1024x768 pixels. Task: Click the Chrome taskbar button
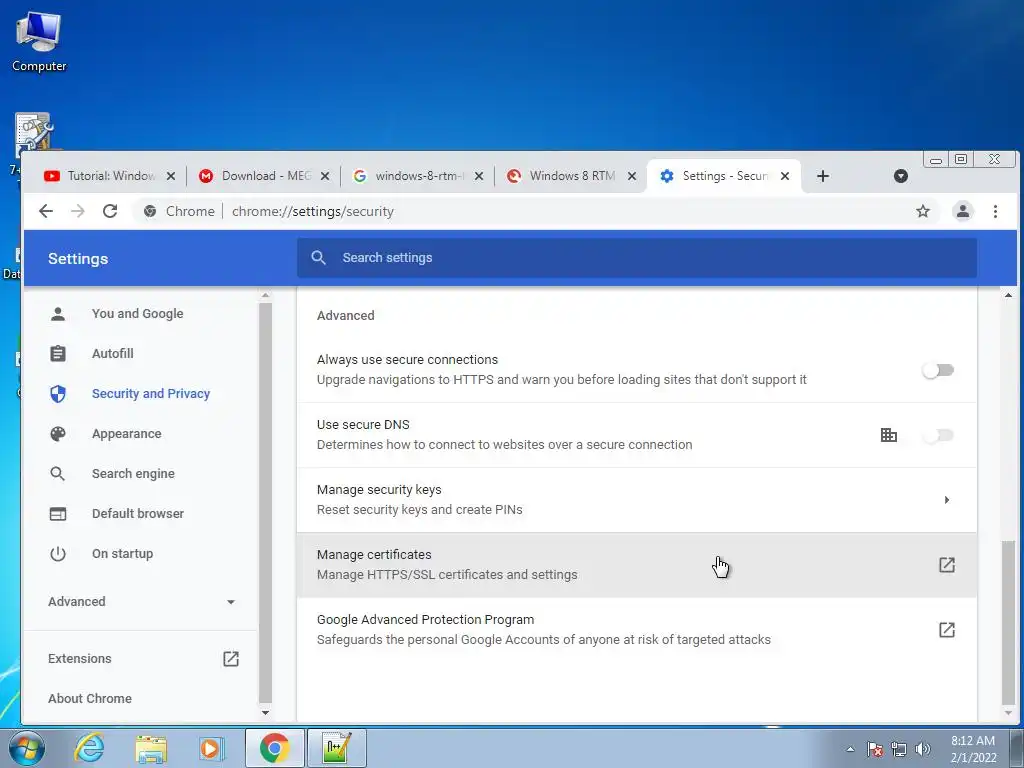tap(275, 748)
